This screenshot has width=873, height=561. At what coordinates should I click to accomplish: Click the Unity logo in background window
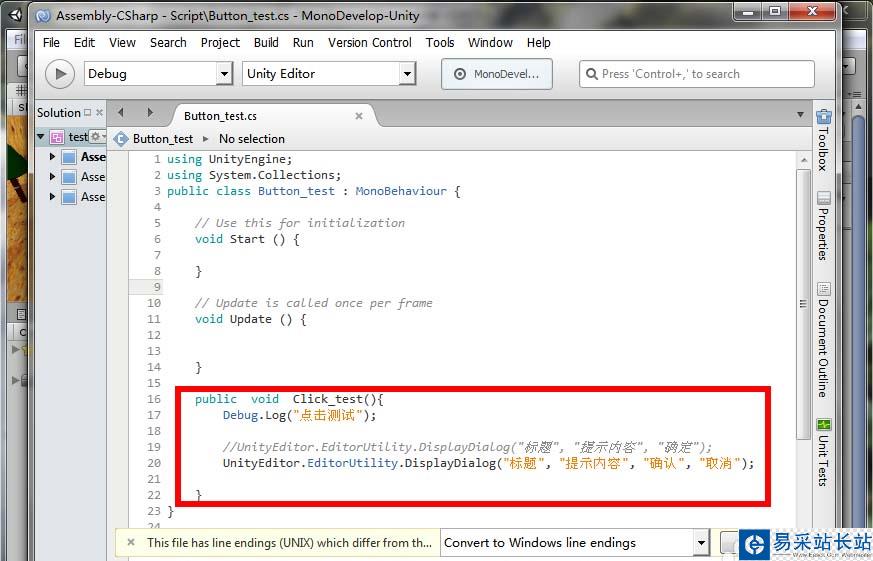(16, 14)
